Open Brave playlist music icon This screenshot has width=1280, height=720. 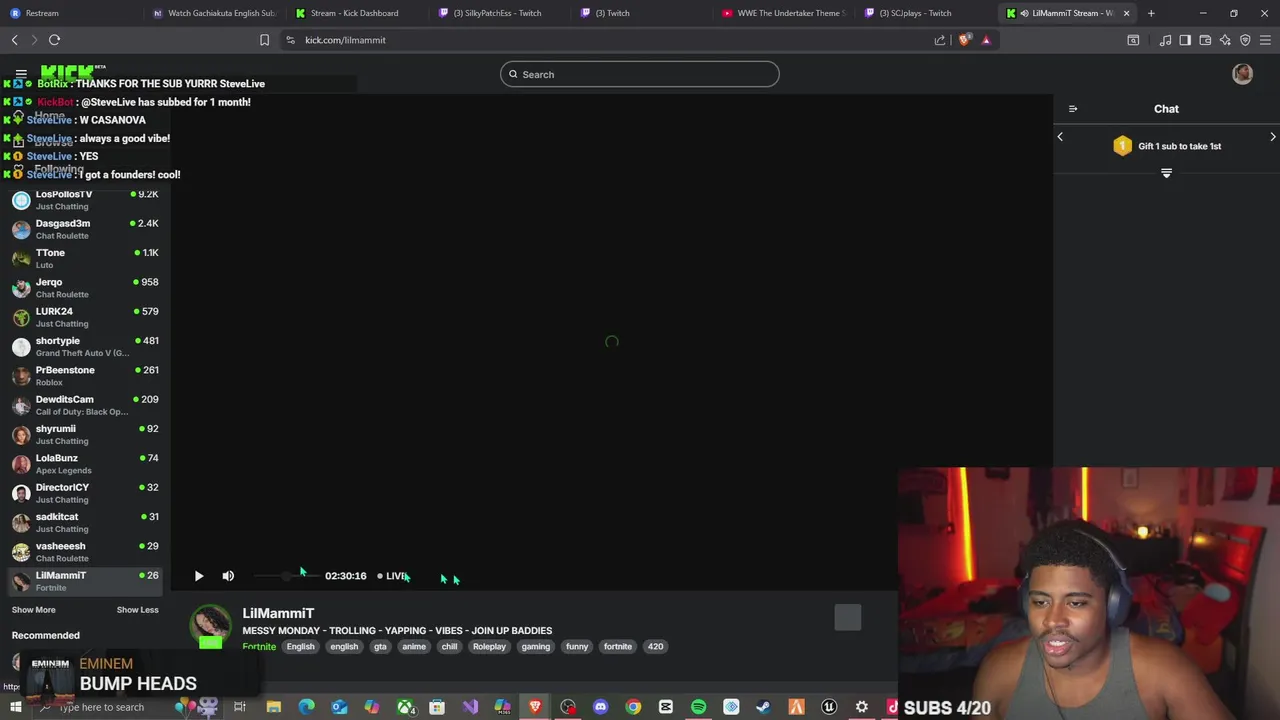pos(1165,40)
